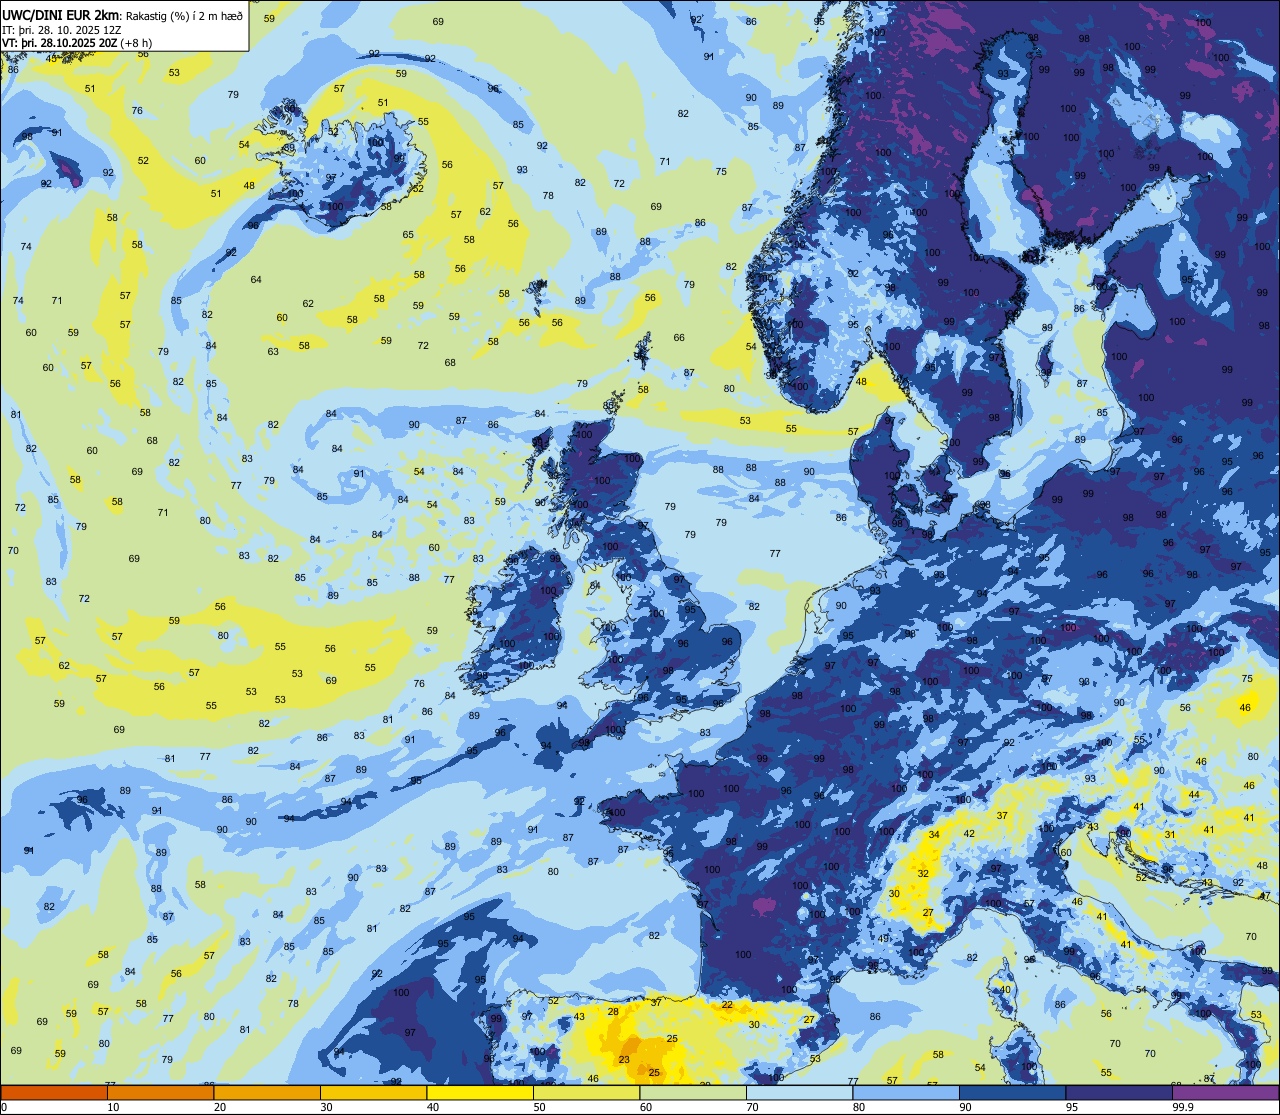
Task: Click the 50–60% pale yellow legend swatch
Action: point(586,1092)
